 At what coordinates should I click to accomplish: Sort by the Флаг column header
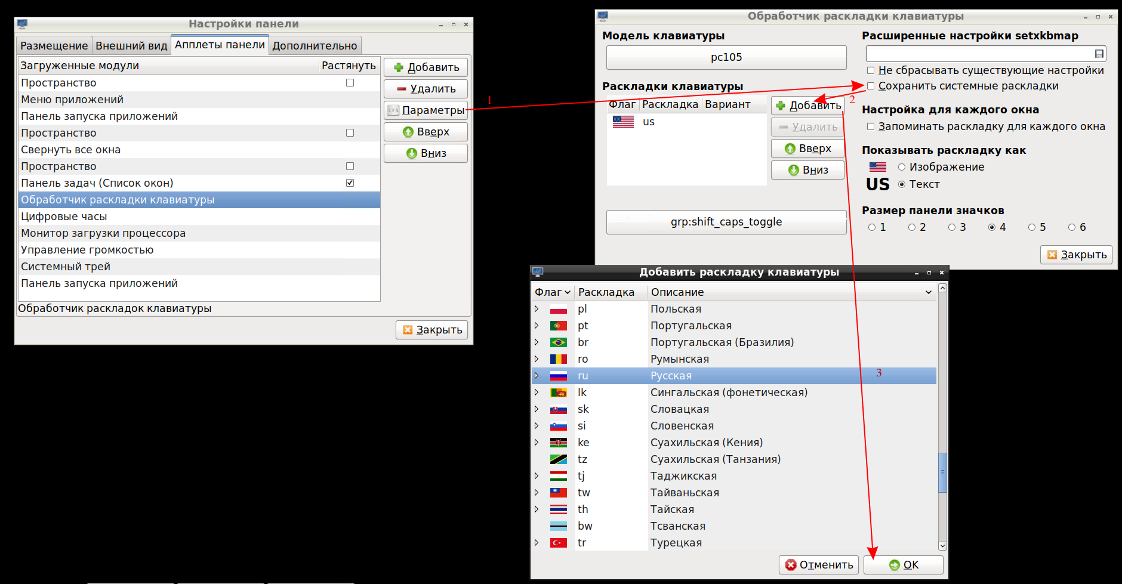point(552,292)
